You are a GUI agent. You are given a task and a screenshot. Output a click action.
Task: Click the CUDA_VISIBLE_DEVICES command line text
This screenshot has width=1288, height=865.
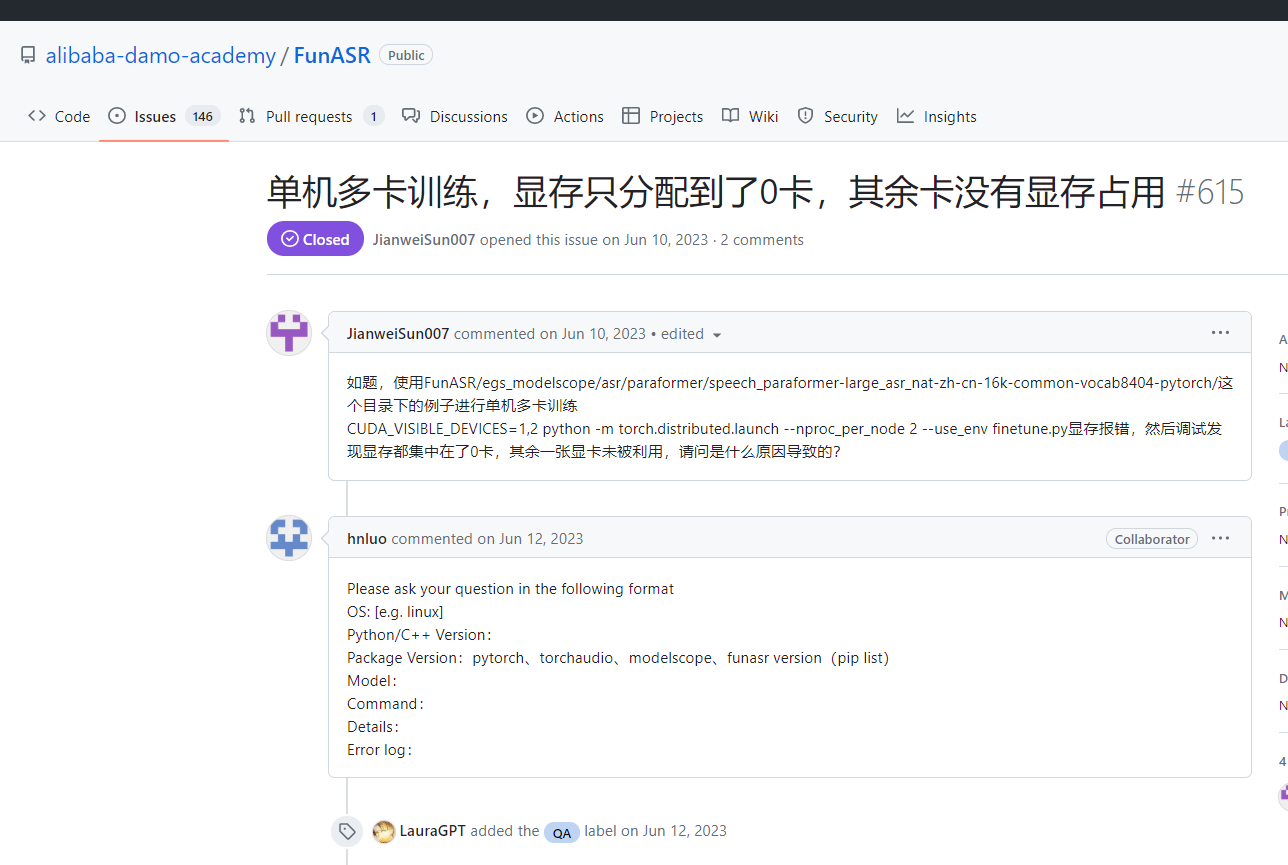click(x=784, y=428)
